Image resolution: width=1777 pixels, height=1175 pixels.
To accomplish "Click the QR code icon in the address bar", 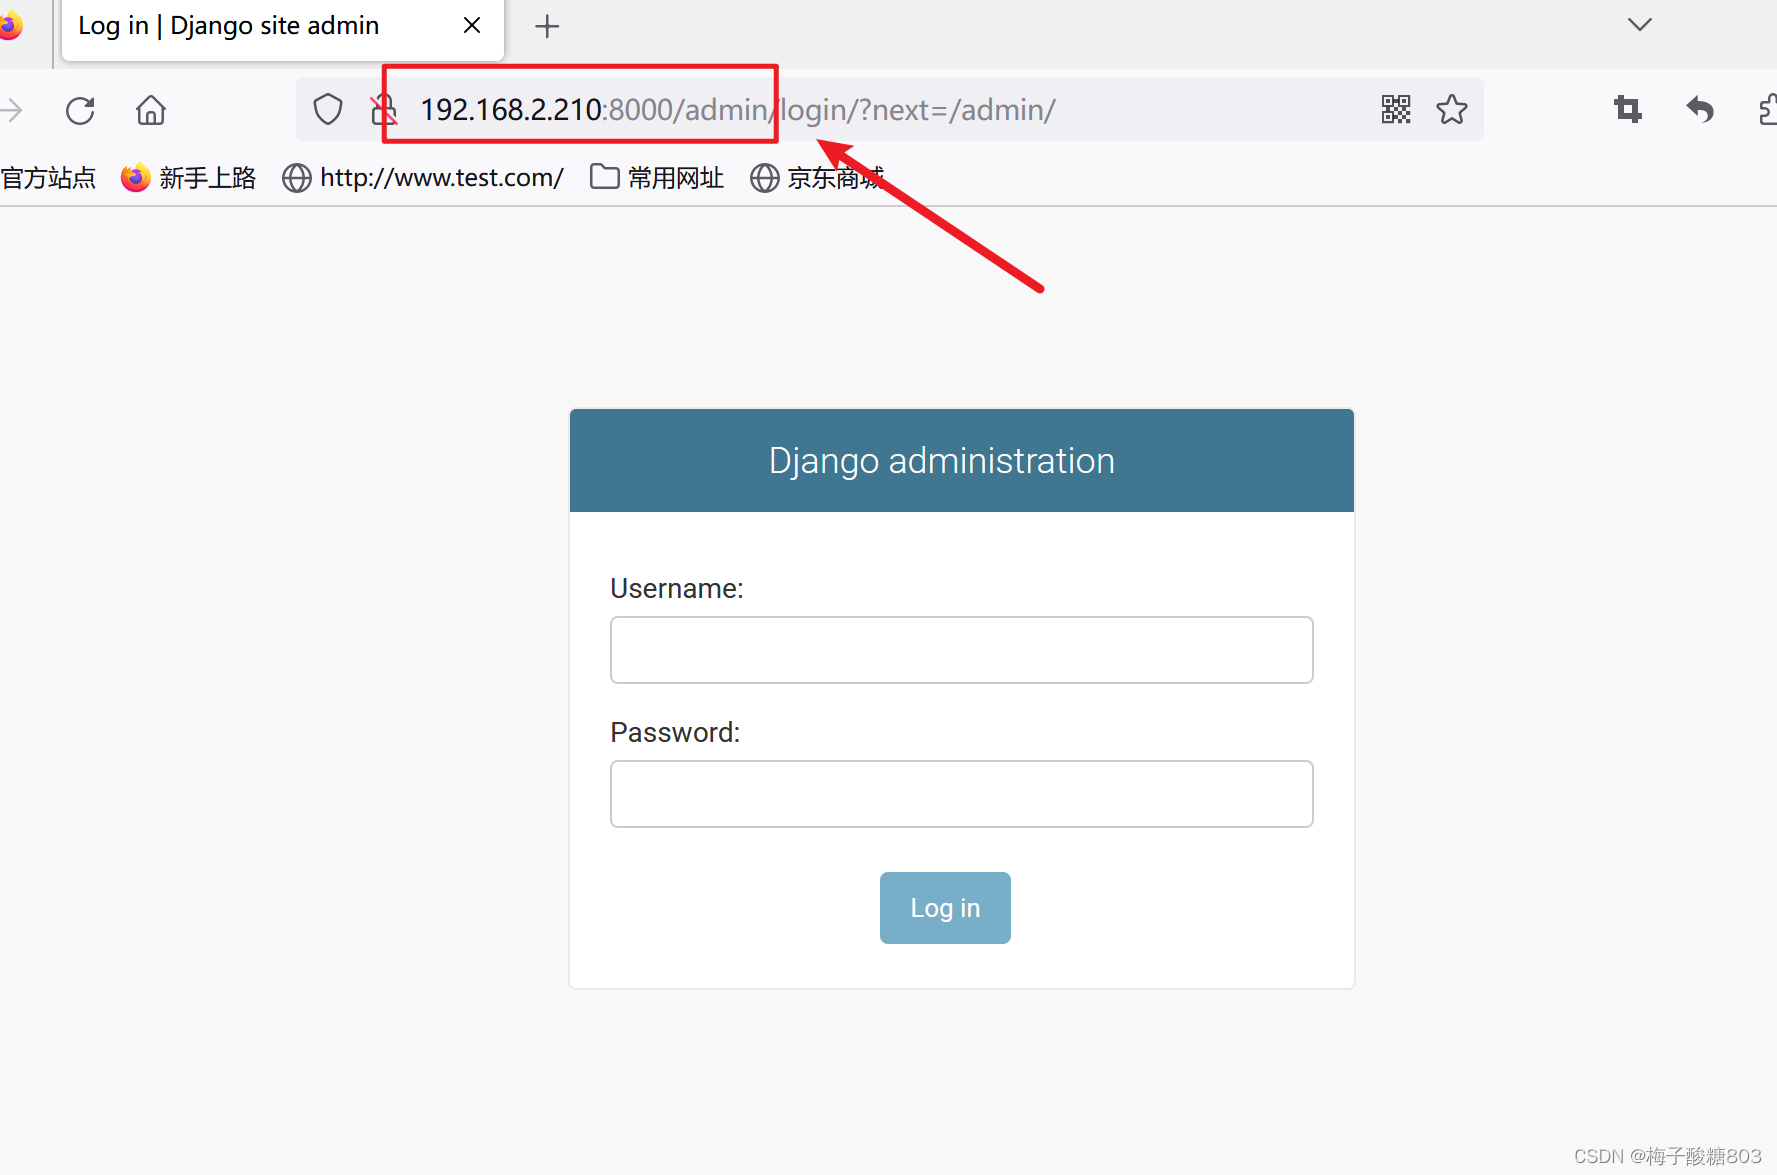I will pos(1395,110).
